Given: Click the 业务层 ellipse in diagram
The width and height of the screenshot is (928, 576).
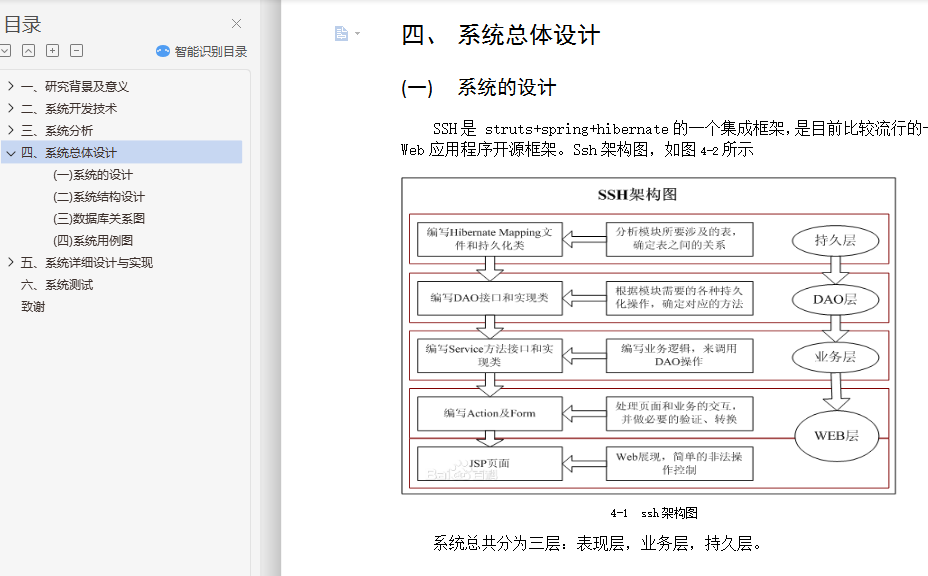Looking at the screenshot, I should tap(835, 356).
